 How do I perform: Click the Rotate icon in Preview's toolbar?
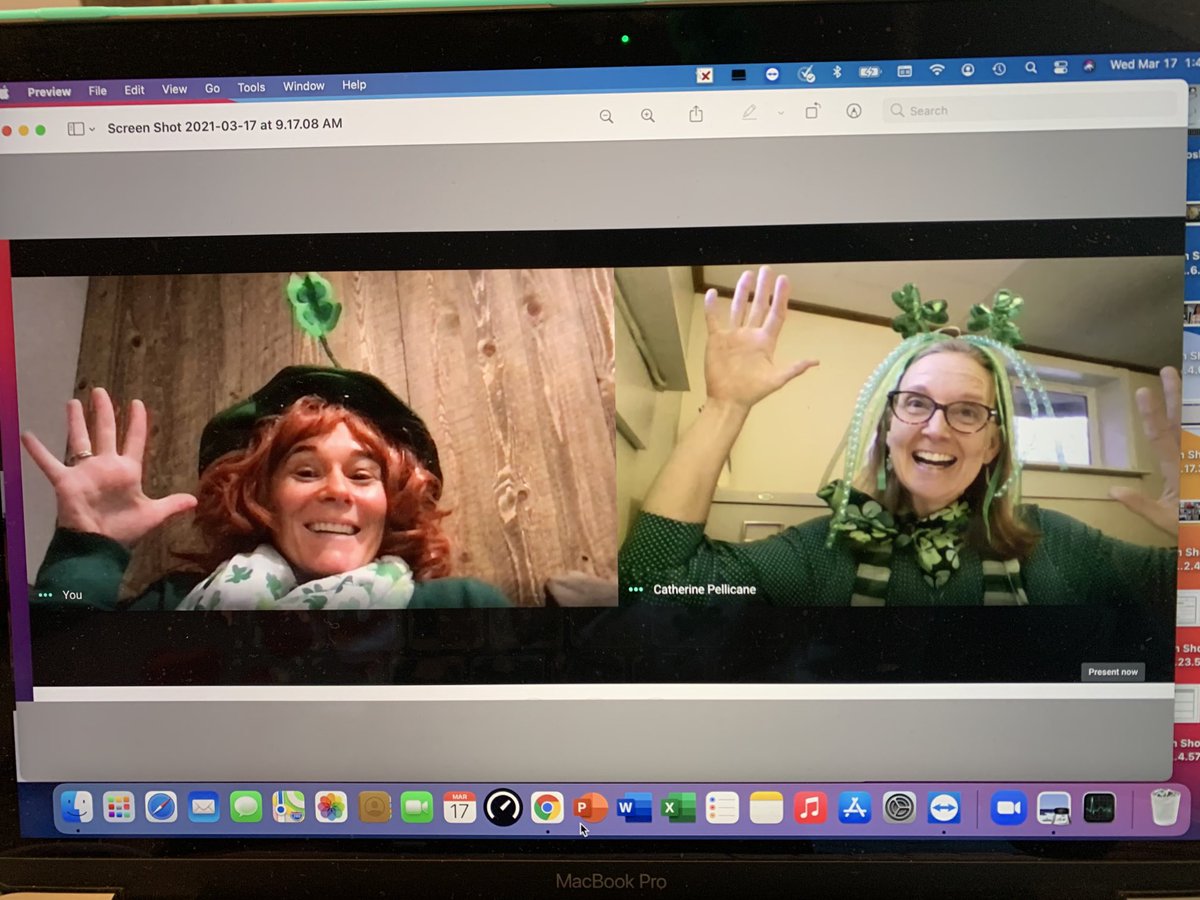(812, 112)
